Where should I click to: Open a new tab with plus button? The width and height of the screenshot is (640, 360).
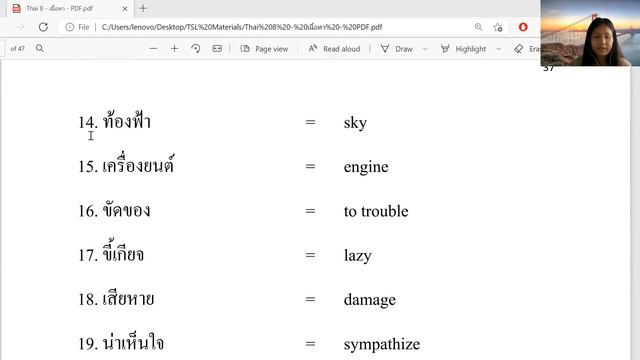coord(143,8)
